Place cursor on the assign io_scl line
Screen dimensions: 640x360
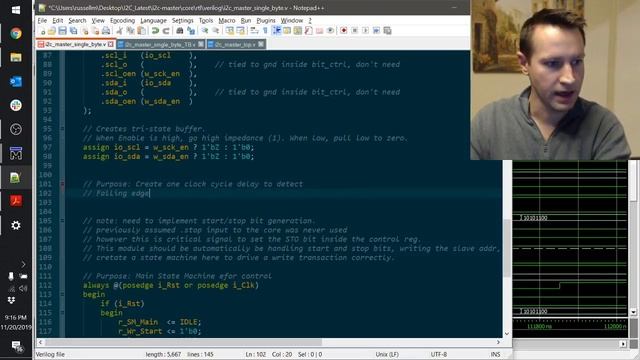[x=168, y=147]
